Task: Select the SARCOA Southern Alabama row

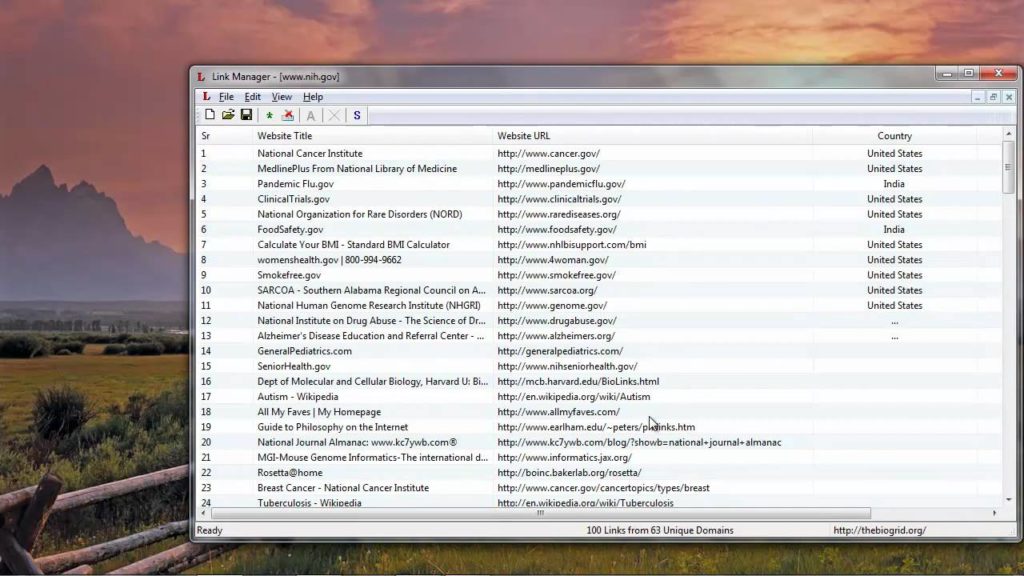Action: pos(599,290)
